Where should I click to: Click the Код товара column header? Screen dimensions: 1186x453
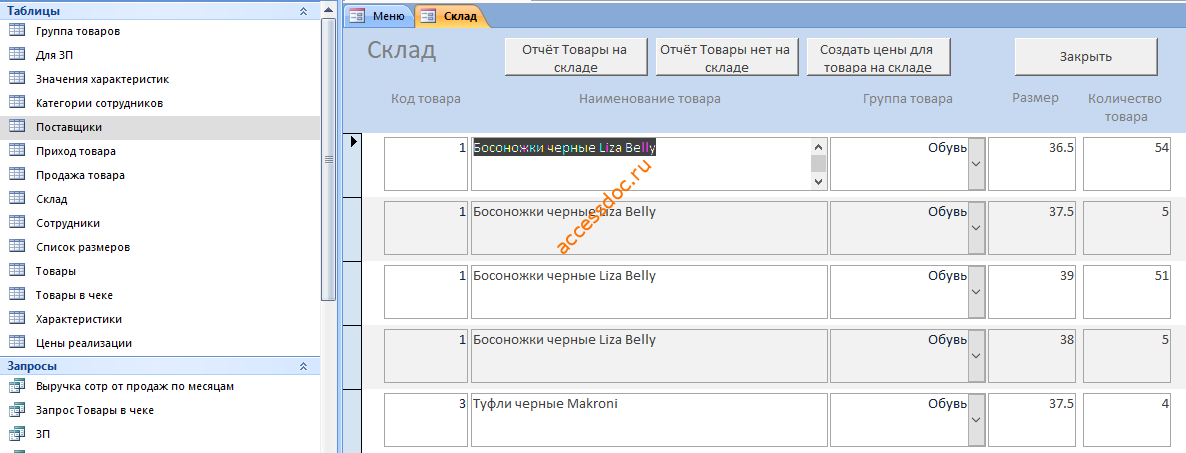[x=426, y=98]
